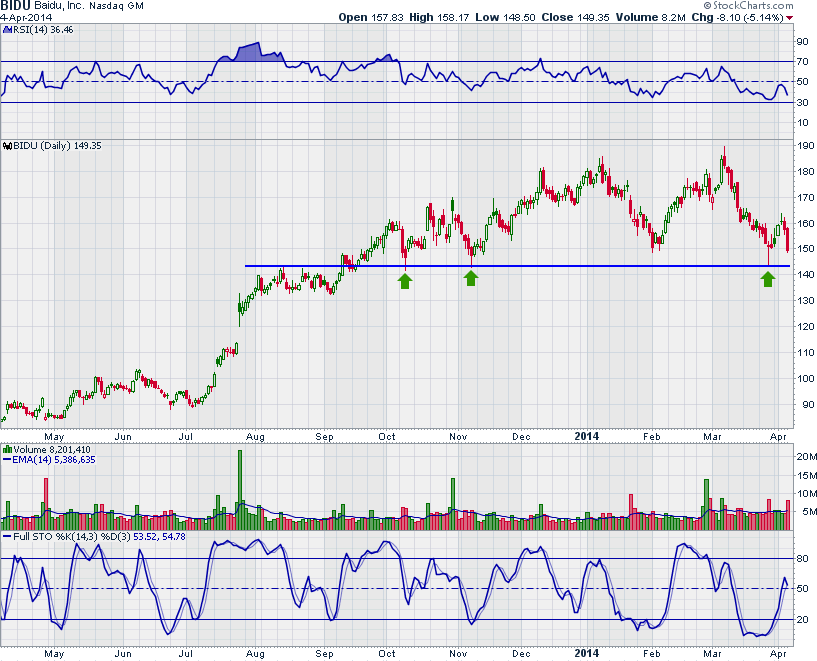Screen dimensions: 817x661
Task: Click the BIDU ticker symbol in header
Action: tap(15, 6)
